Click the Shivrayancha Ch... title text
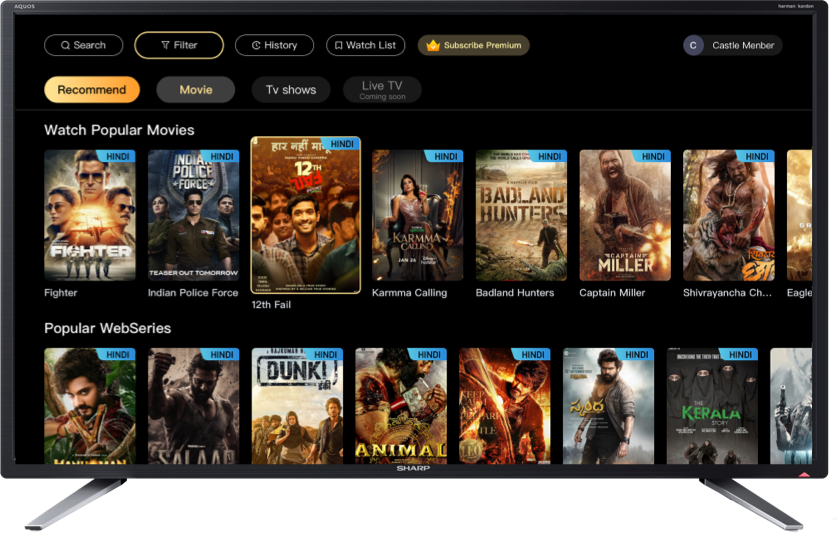The width and height of the screenshot is (840, 534). click(x=727, y=293)
